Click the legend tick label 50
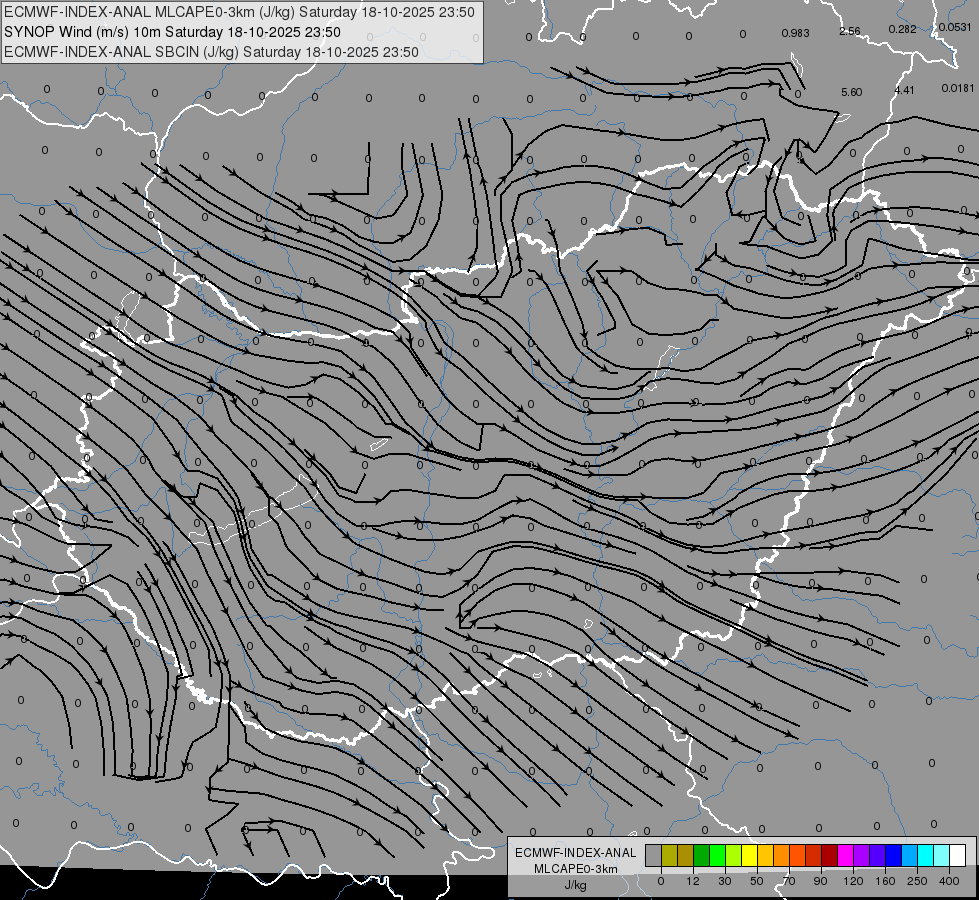The height and width of the screenshot is (900, 979). point(757,881)
